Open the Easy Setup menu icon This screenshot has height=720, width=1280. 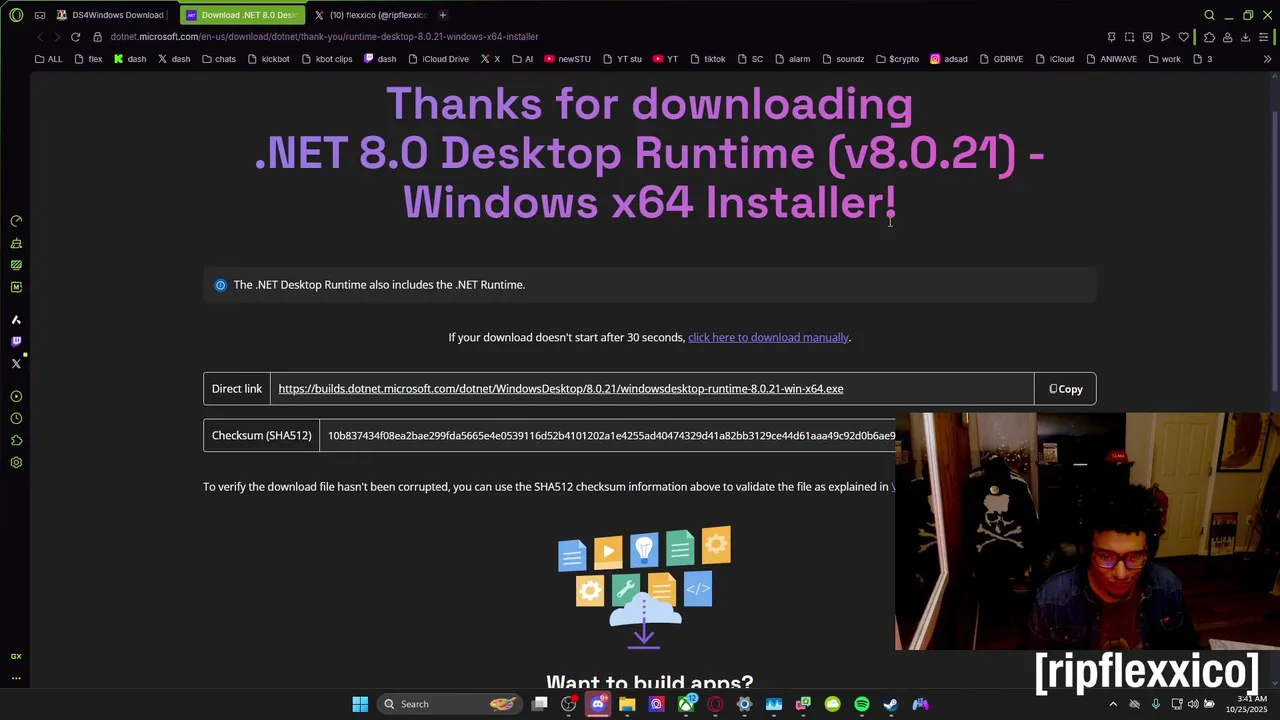1264,37
